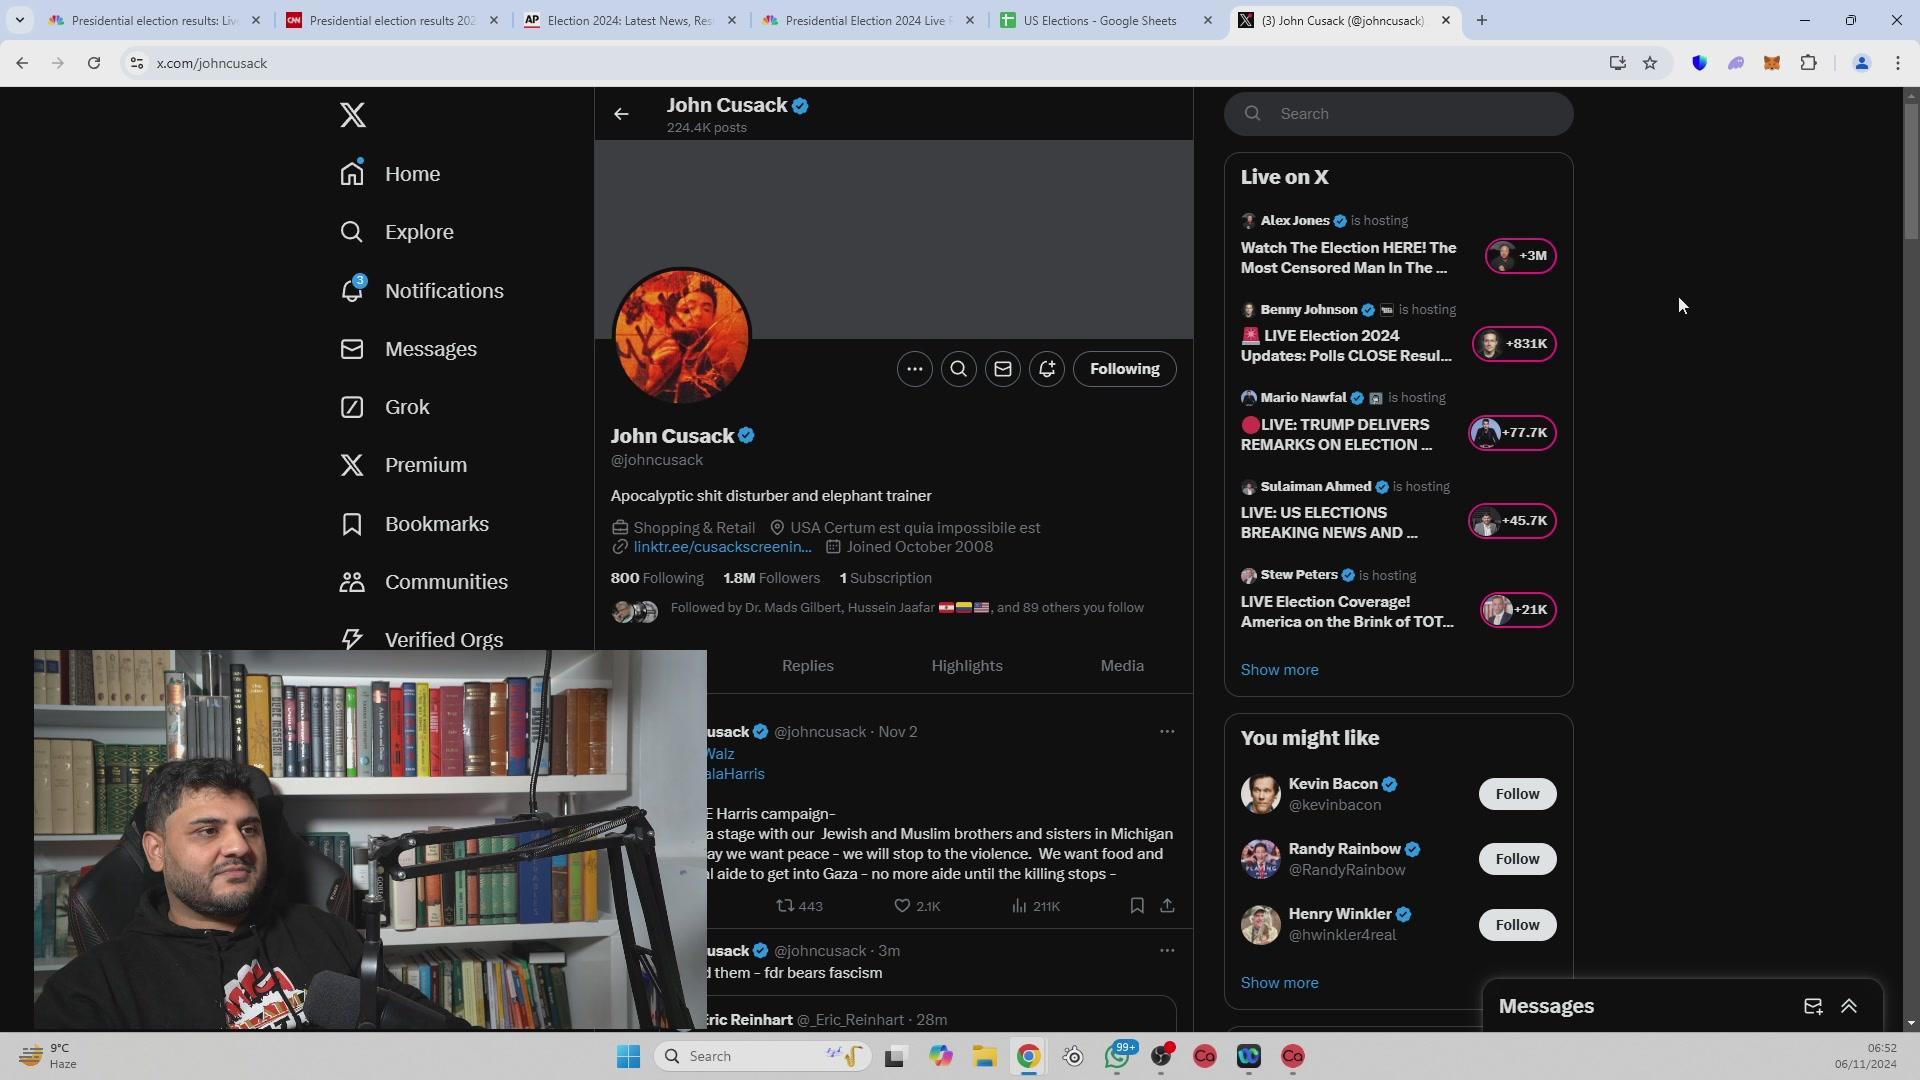Open Verified Orgs in the sidebar
The image size is (1920, 1080).
(422, 639)
